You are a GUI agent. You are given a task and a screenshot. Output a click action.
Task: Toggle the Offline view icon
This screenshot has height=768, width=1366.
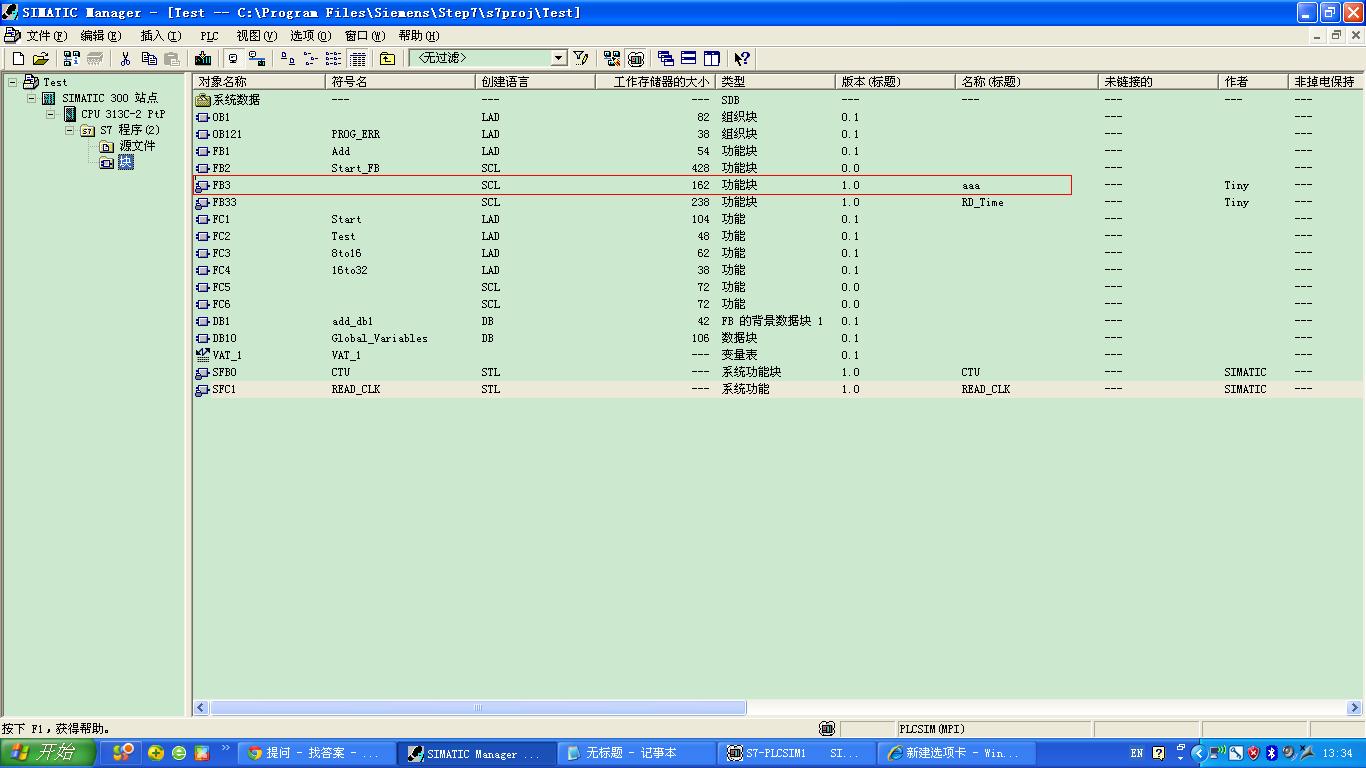[x=234, y=59]
